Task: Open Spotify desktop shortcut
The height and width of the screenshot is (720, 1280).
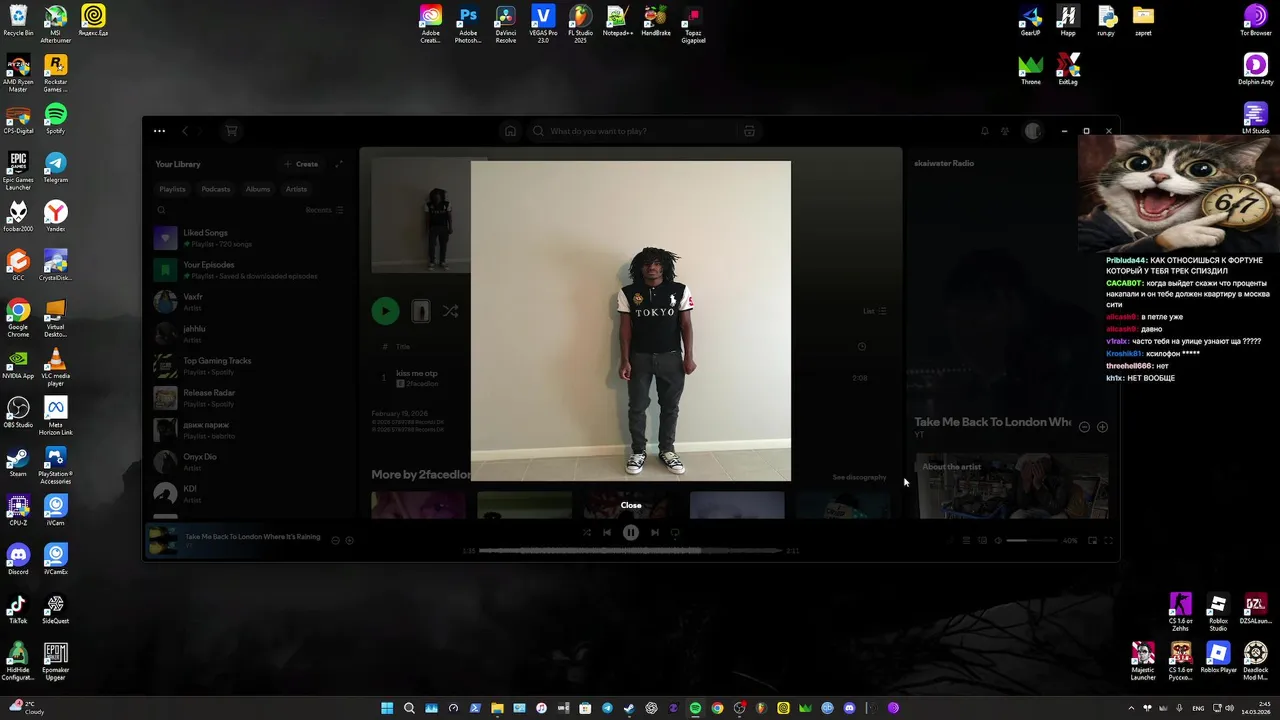Action: pyautogui.click(x=55, y=118)
